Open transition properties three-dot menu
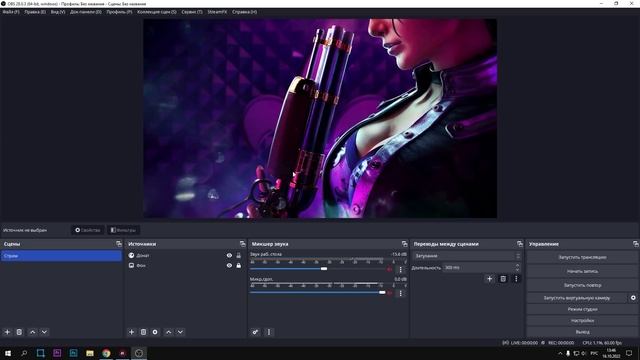Image resolution: width=640 pixels, height=360 pixels. point(516,279)
